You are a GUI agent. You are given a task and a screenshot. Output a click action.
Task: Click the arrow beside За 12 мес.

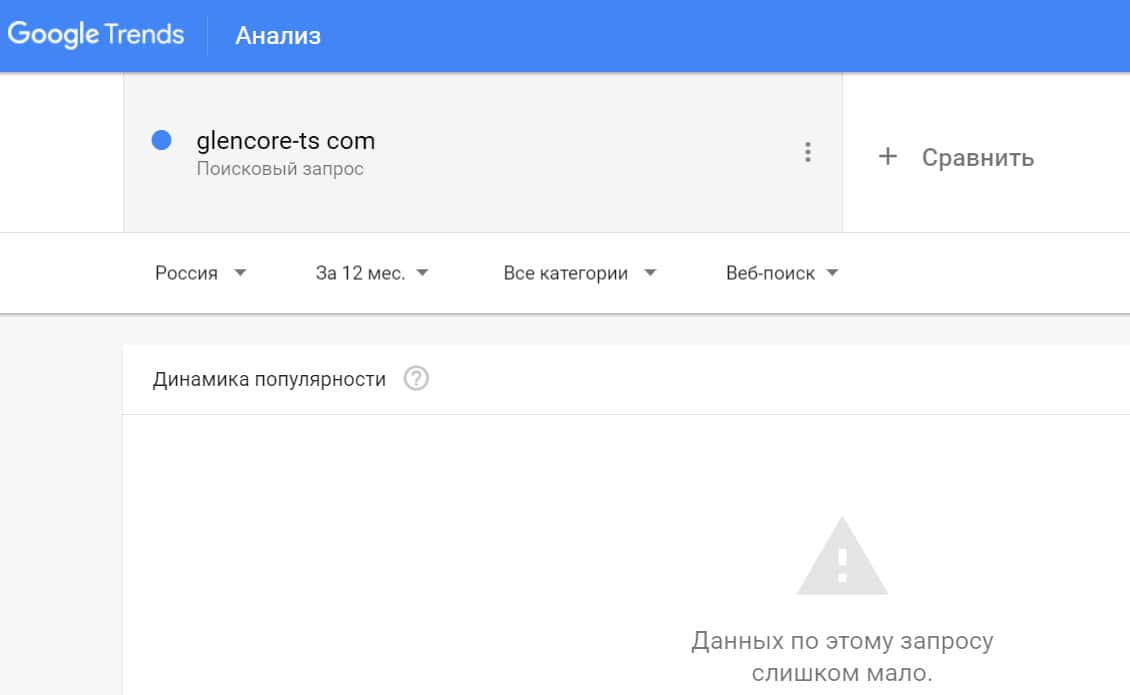(x=422, y=273)
